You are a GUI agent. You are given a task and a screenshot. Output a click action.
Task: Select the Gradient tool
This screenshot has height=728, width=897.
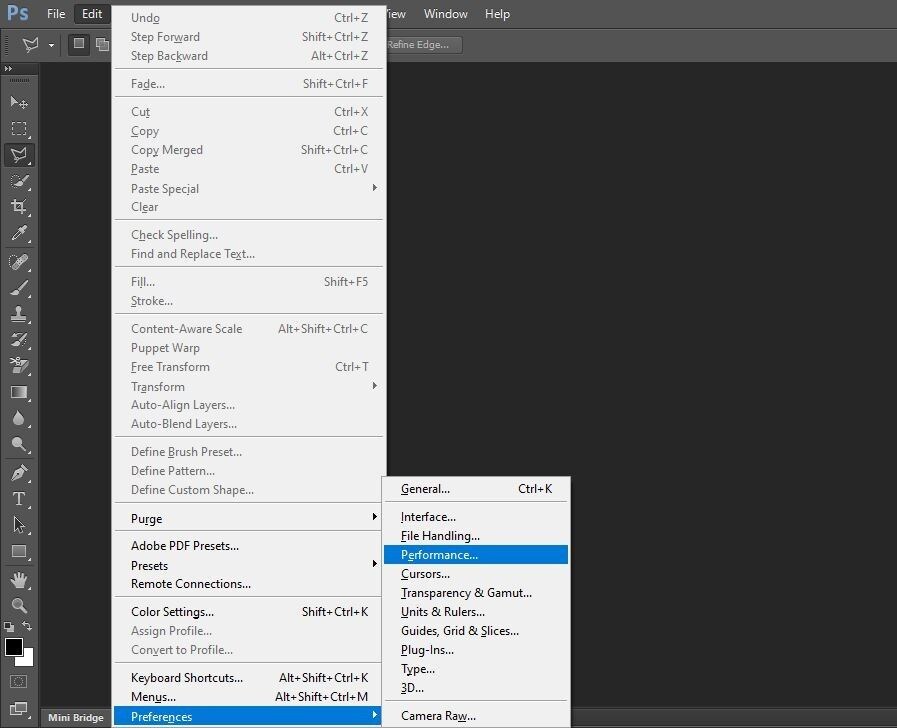click(19, 392)
